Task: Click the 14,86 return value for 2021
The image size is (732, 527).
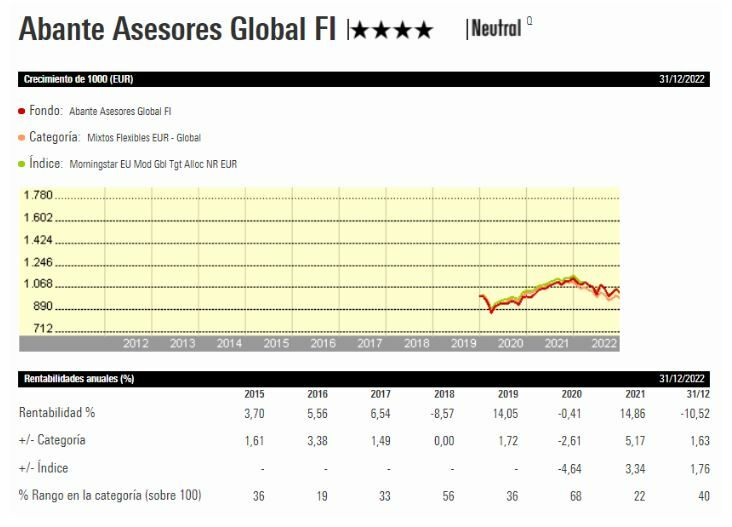Action: pyautogui.click(x=624, y=412)
